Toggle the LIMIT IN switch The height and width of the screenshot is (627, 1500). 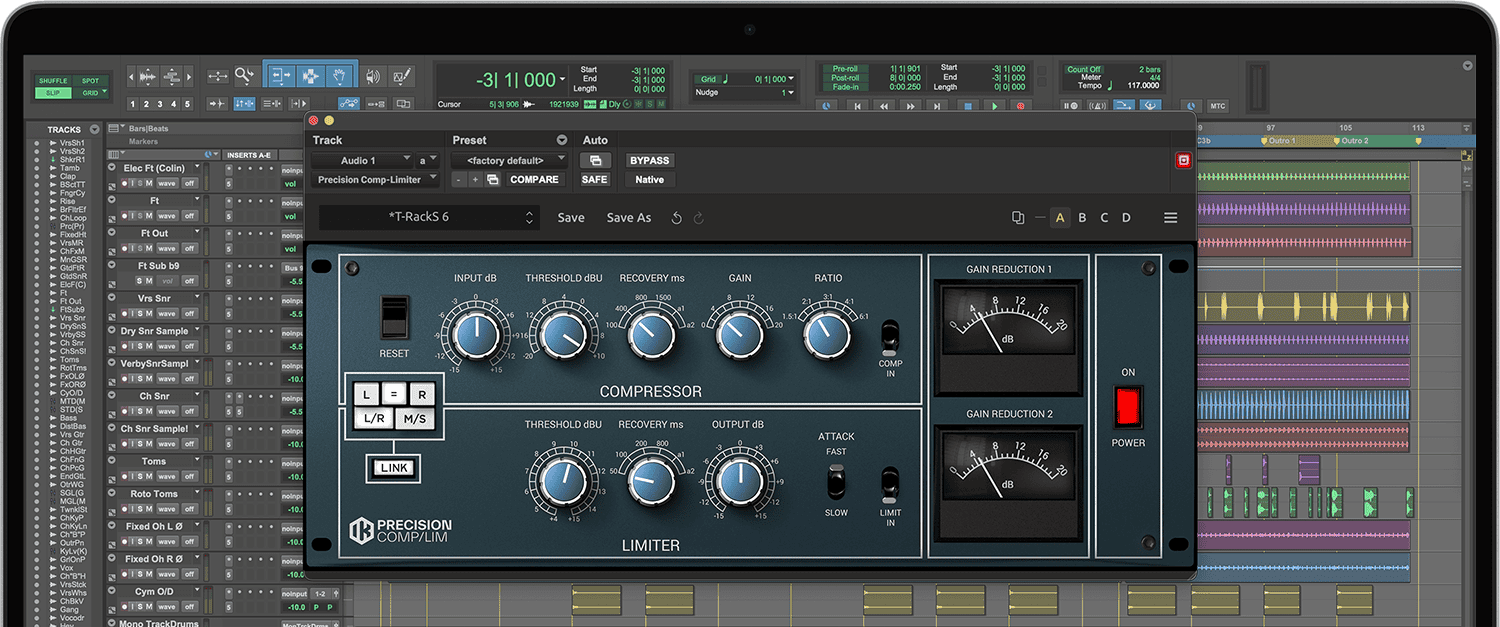890,485
